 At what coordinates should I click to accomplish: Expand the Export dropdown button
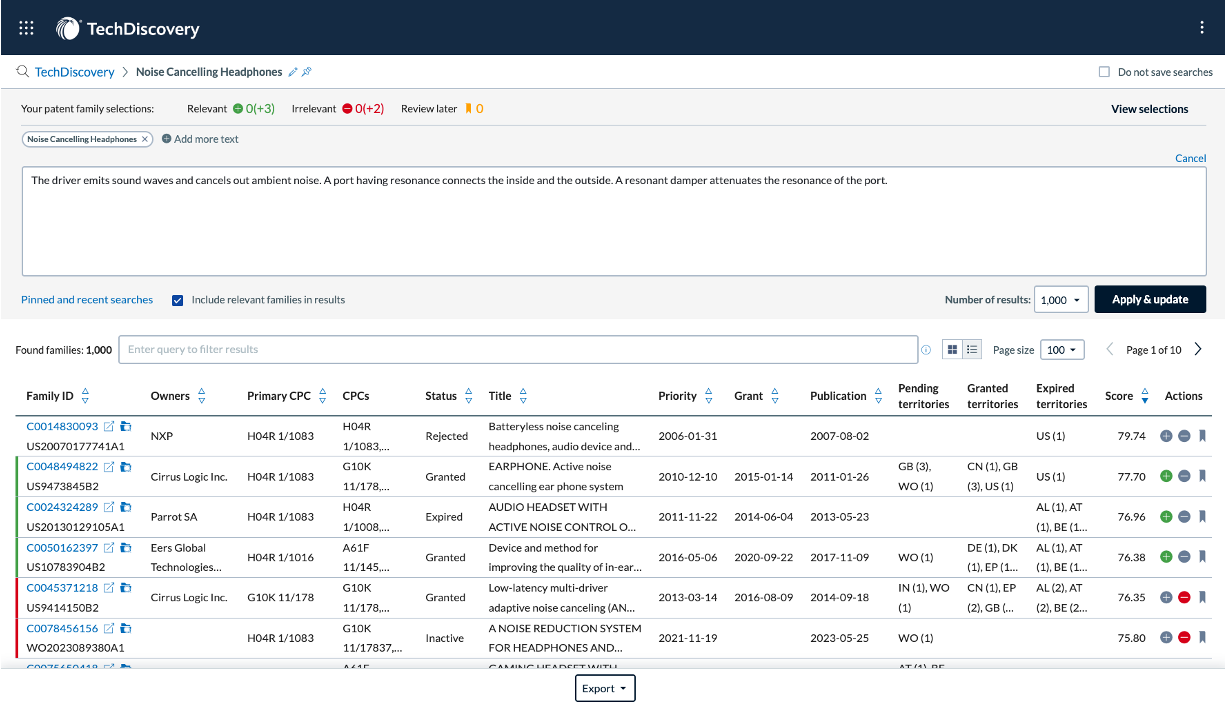tap(605, 688)
